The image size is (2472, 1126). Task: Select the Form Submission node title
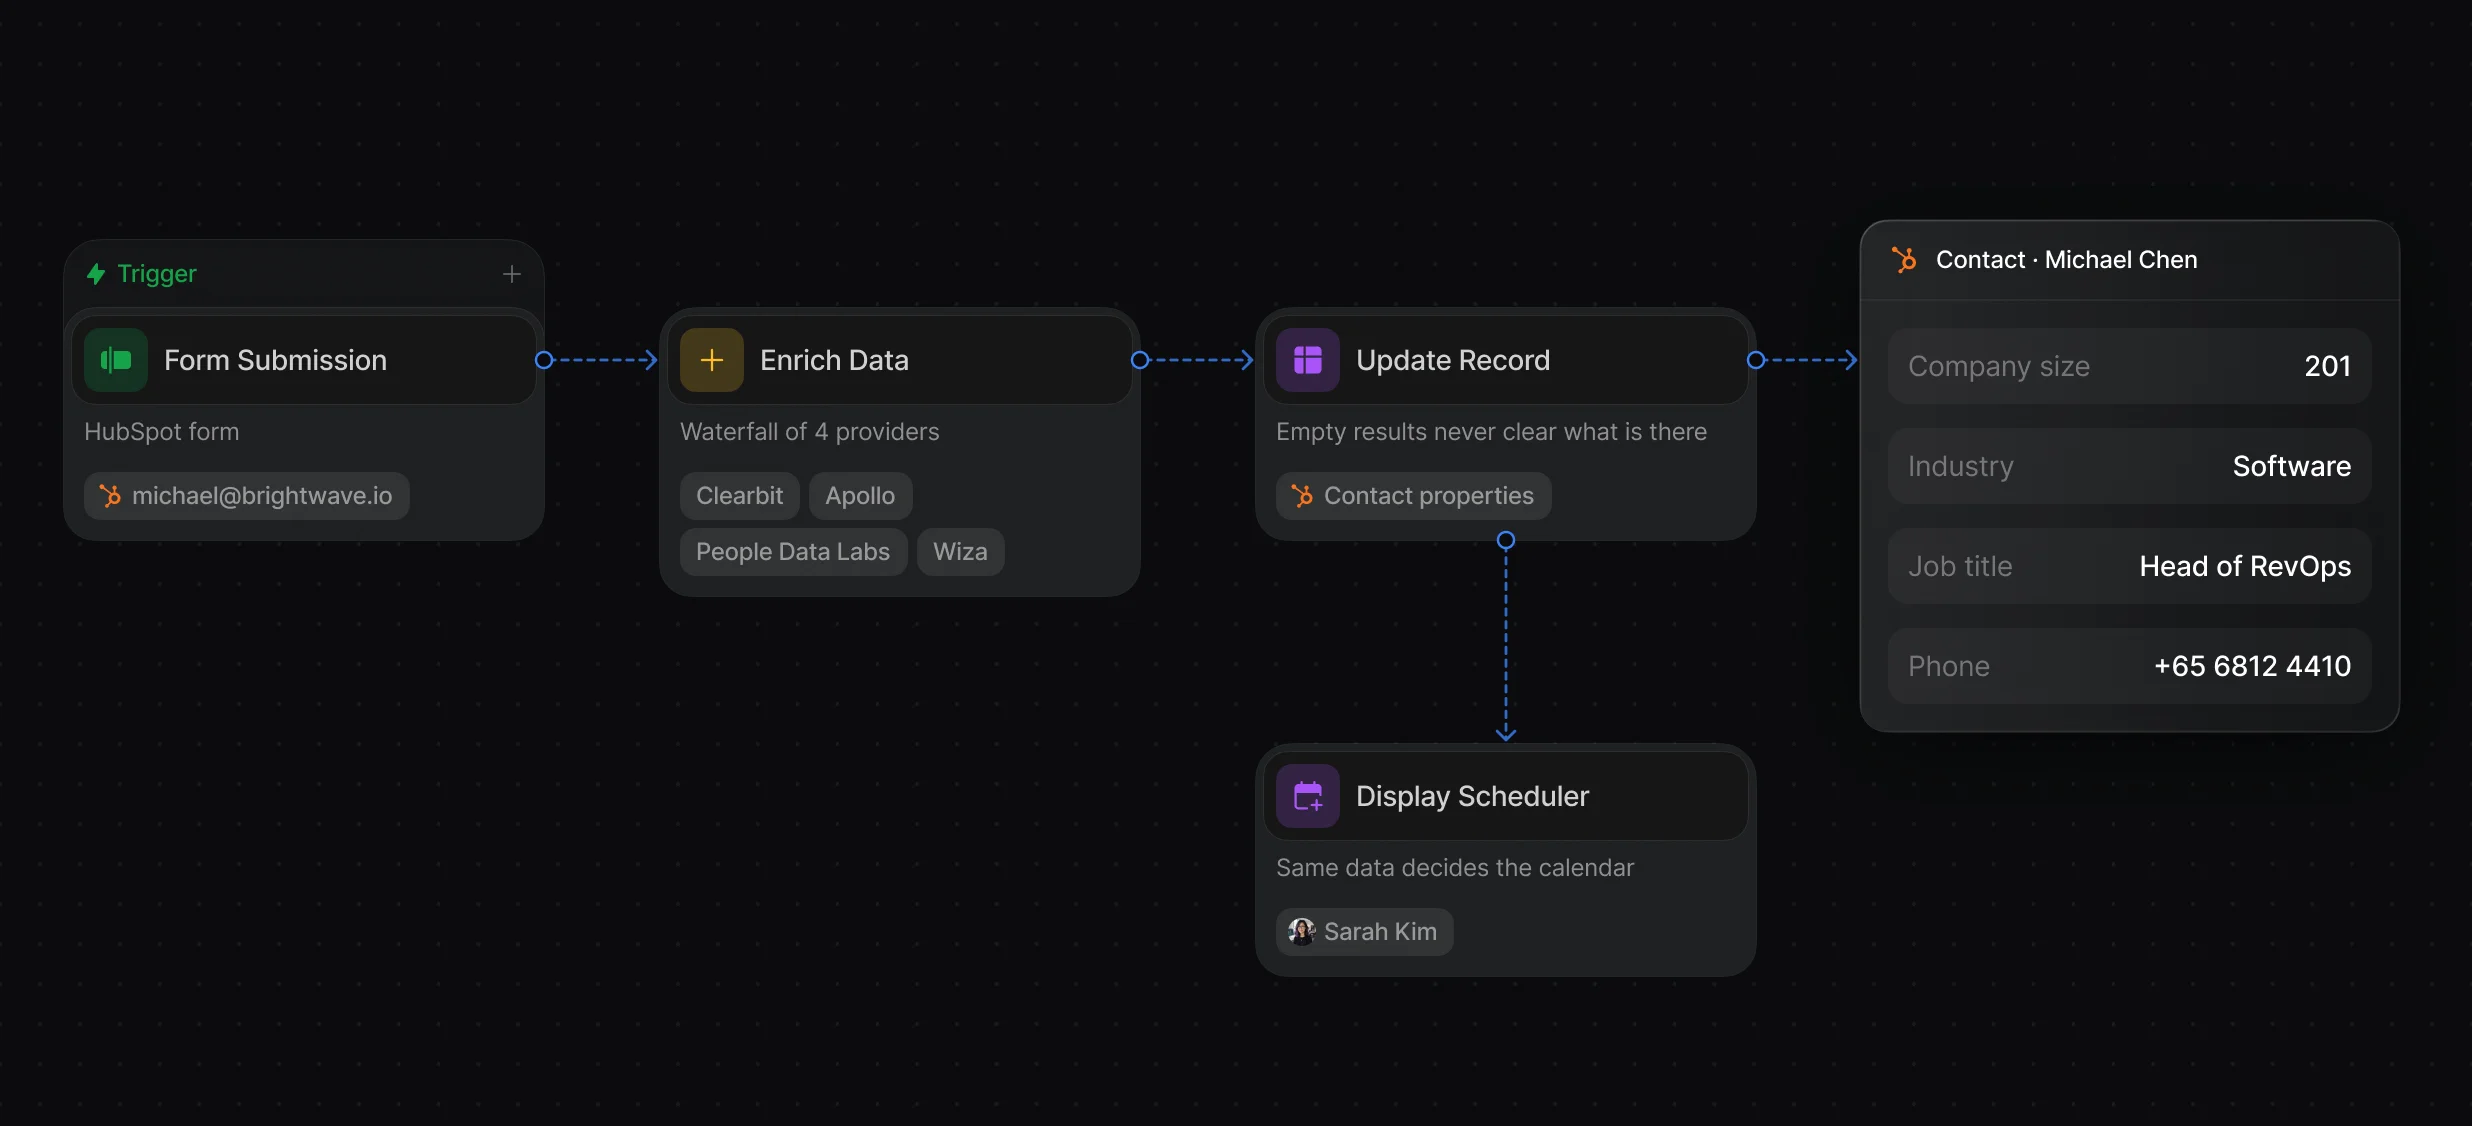(x=275, y=360)
